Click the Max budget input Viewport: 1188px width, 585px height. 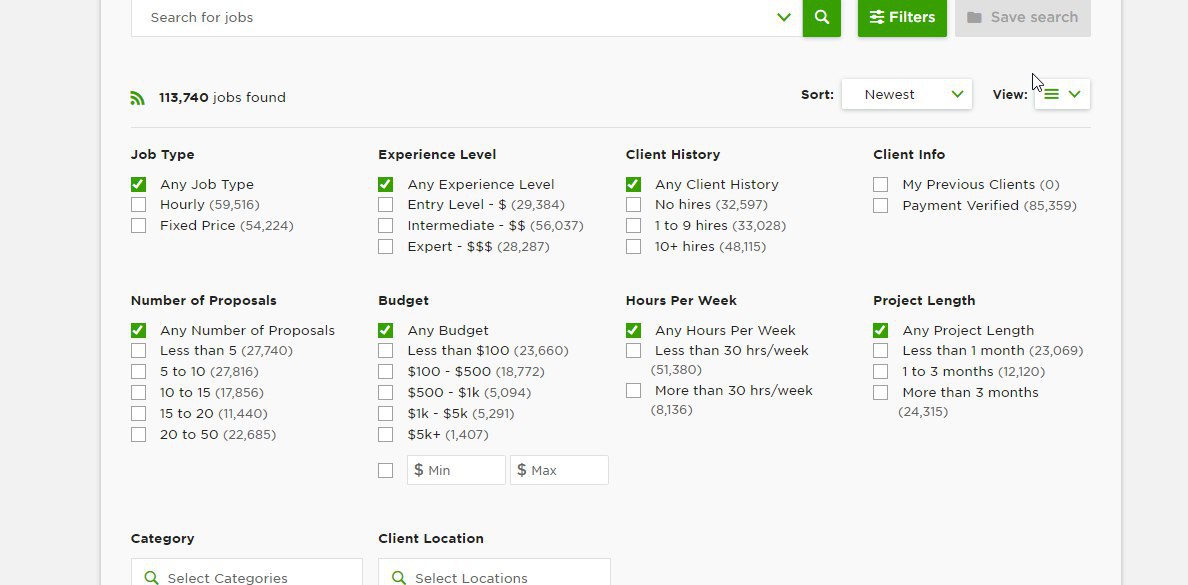[559, 470]
